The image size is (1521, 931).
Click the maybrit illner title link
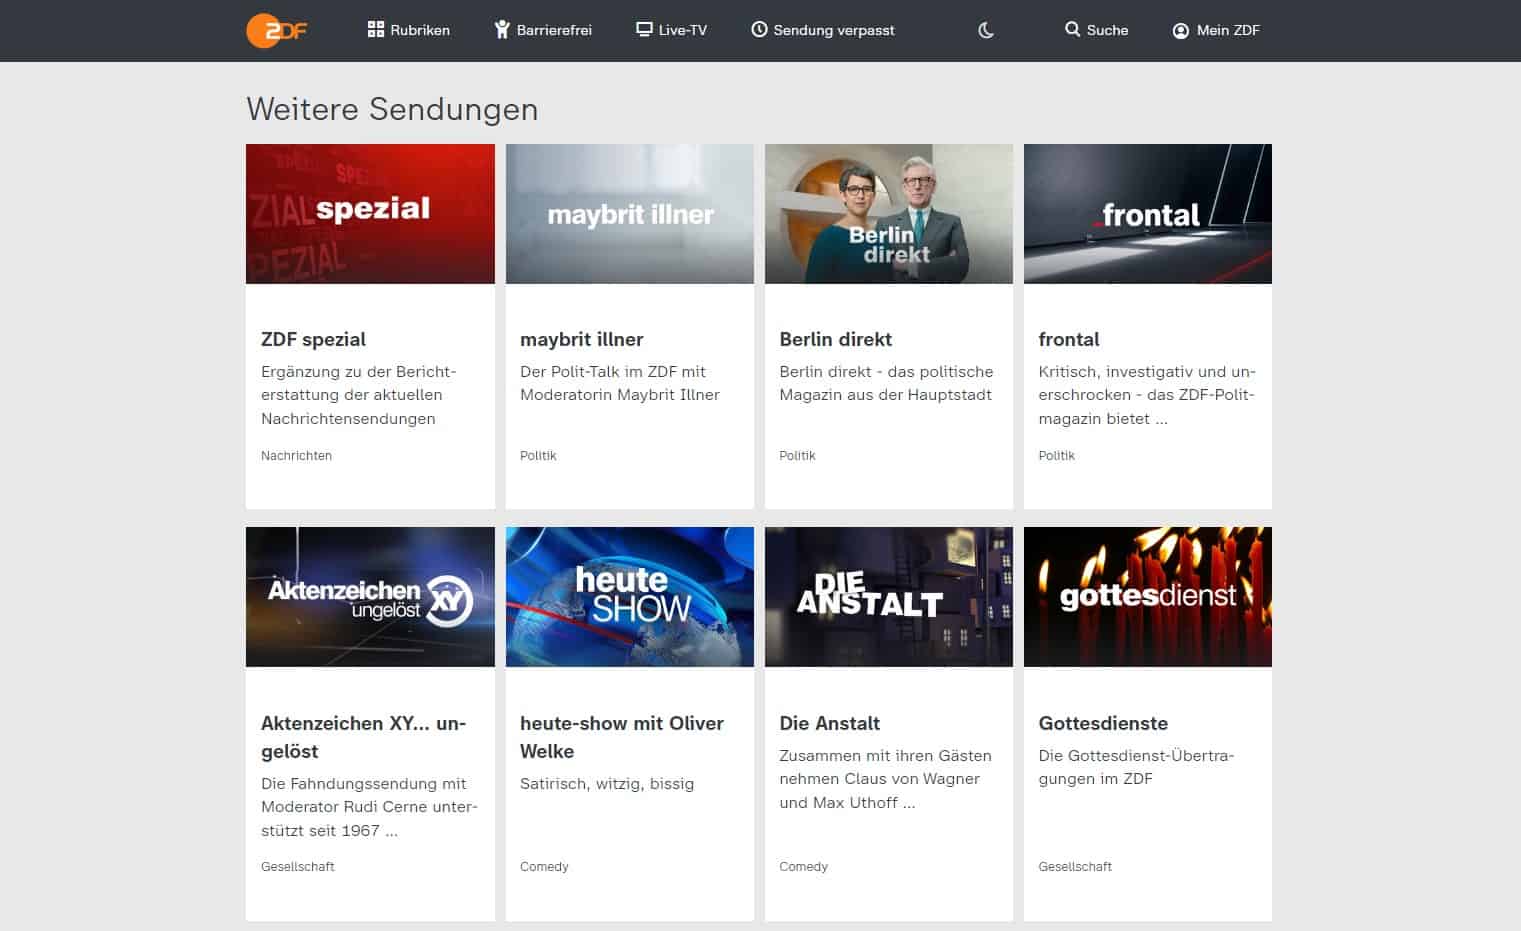[x=582, y=339]
